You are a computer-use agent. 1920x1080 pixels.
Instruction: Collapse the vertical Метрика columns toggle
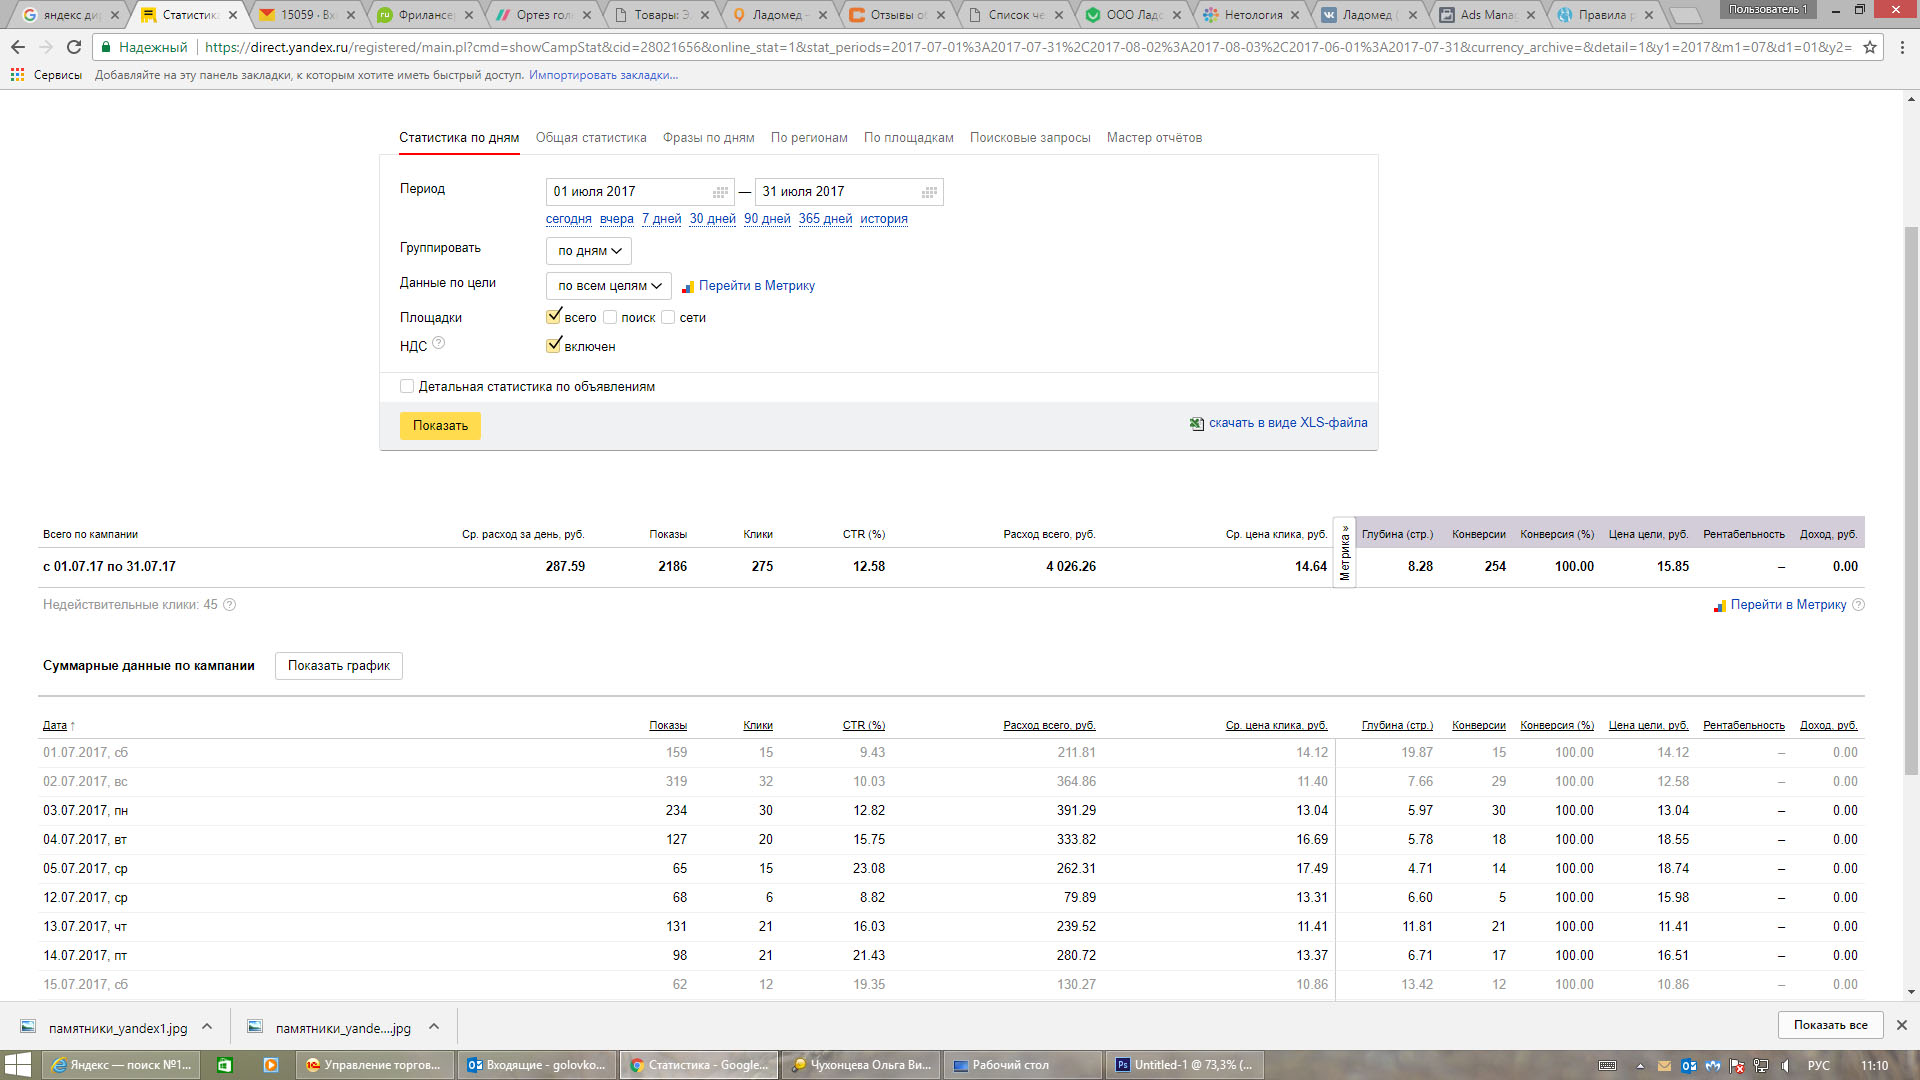[x=1344, y=553]
